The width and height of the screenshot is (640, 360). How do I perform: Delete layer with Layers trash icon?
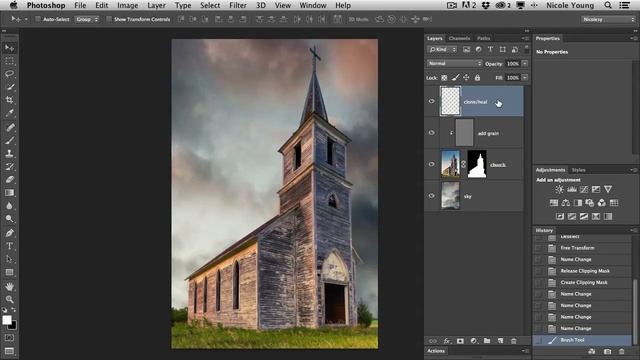tap(514, 341)
